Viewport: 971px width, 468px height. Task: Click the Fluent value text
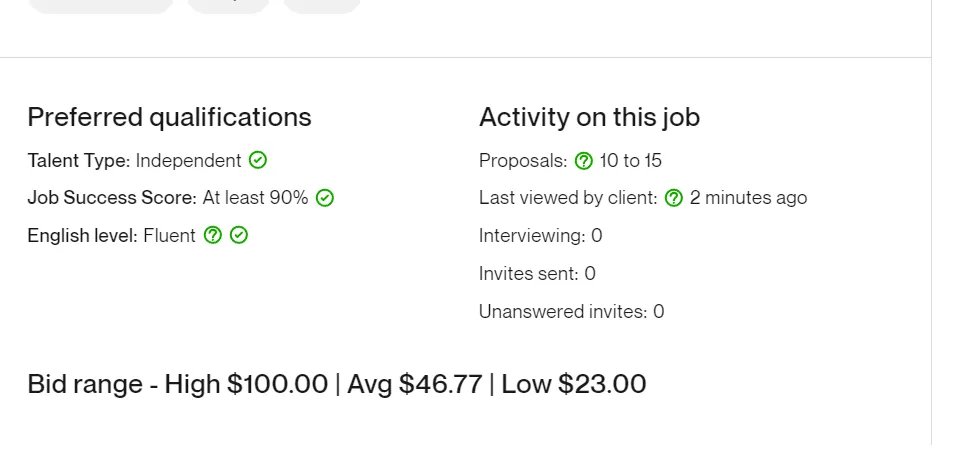169,236
